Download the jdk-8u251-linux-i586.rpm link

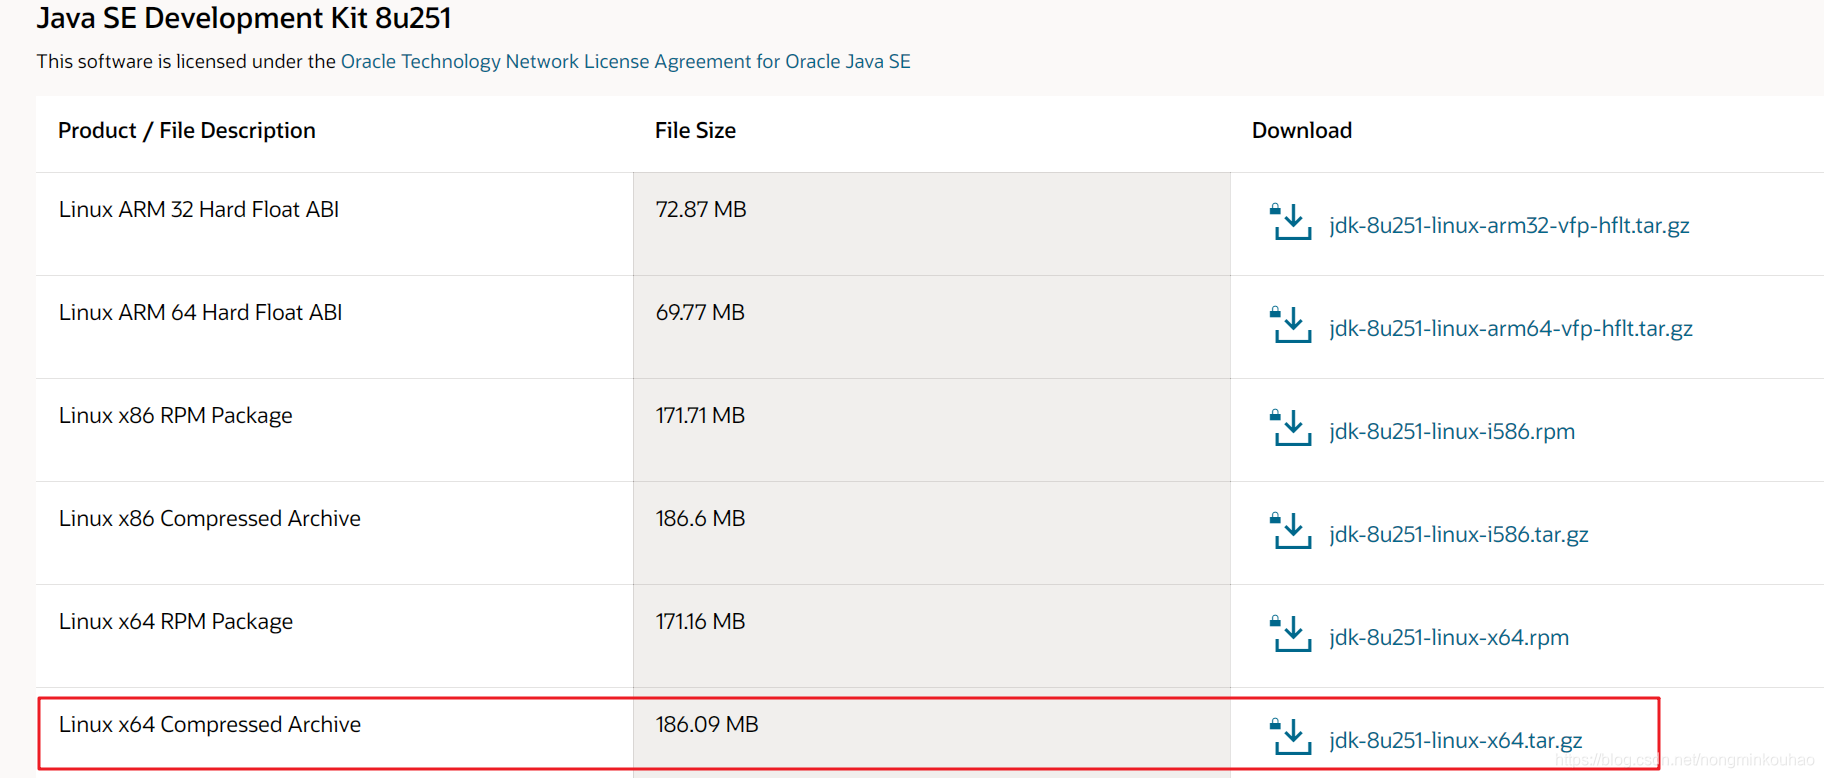click(1452, 432)
